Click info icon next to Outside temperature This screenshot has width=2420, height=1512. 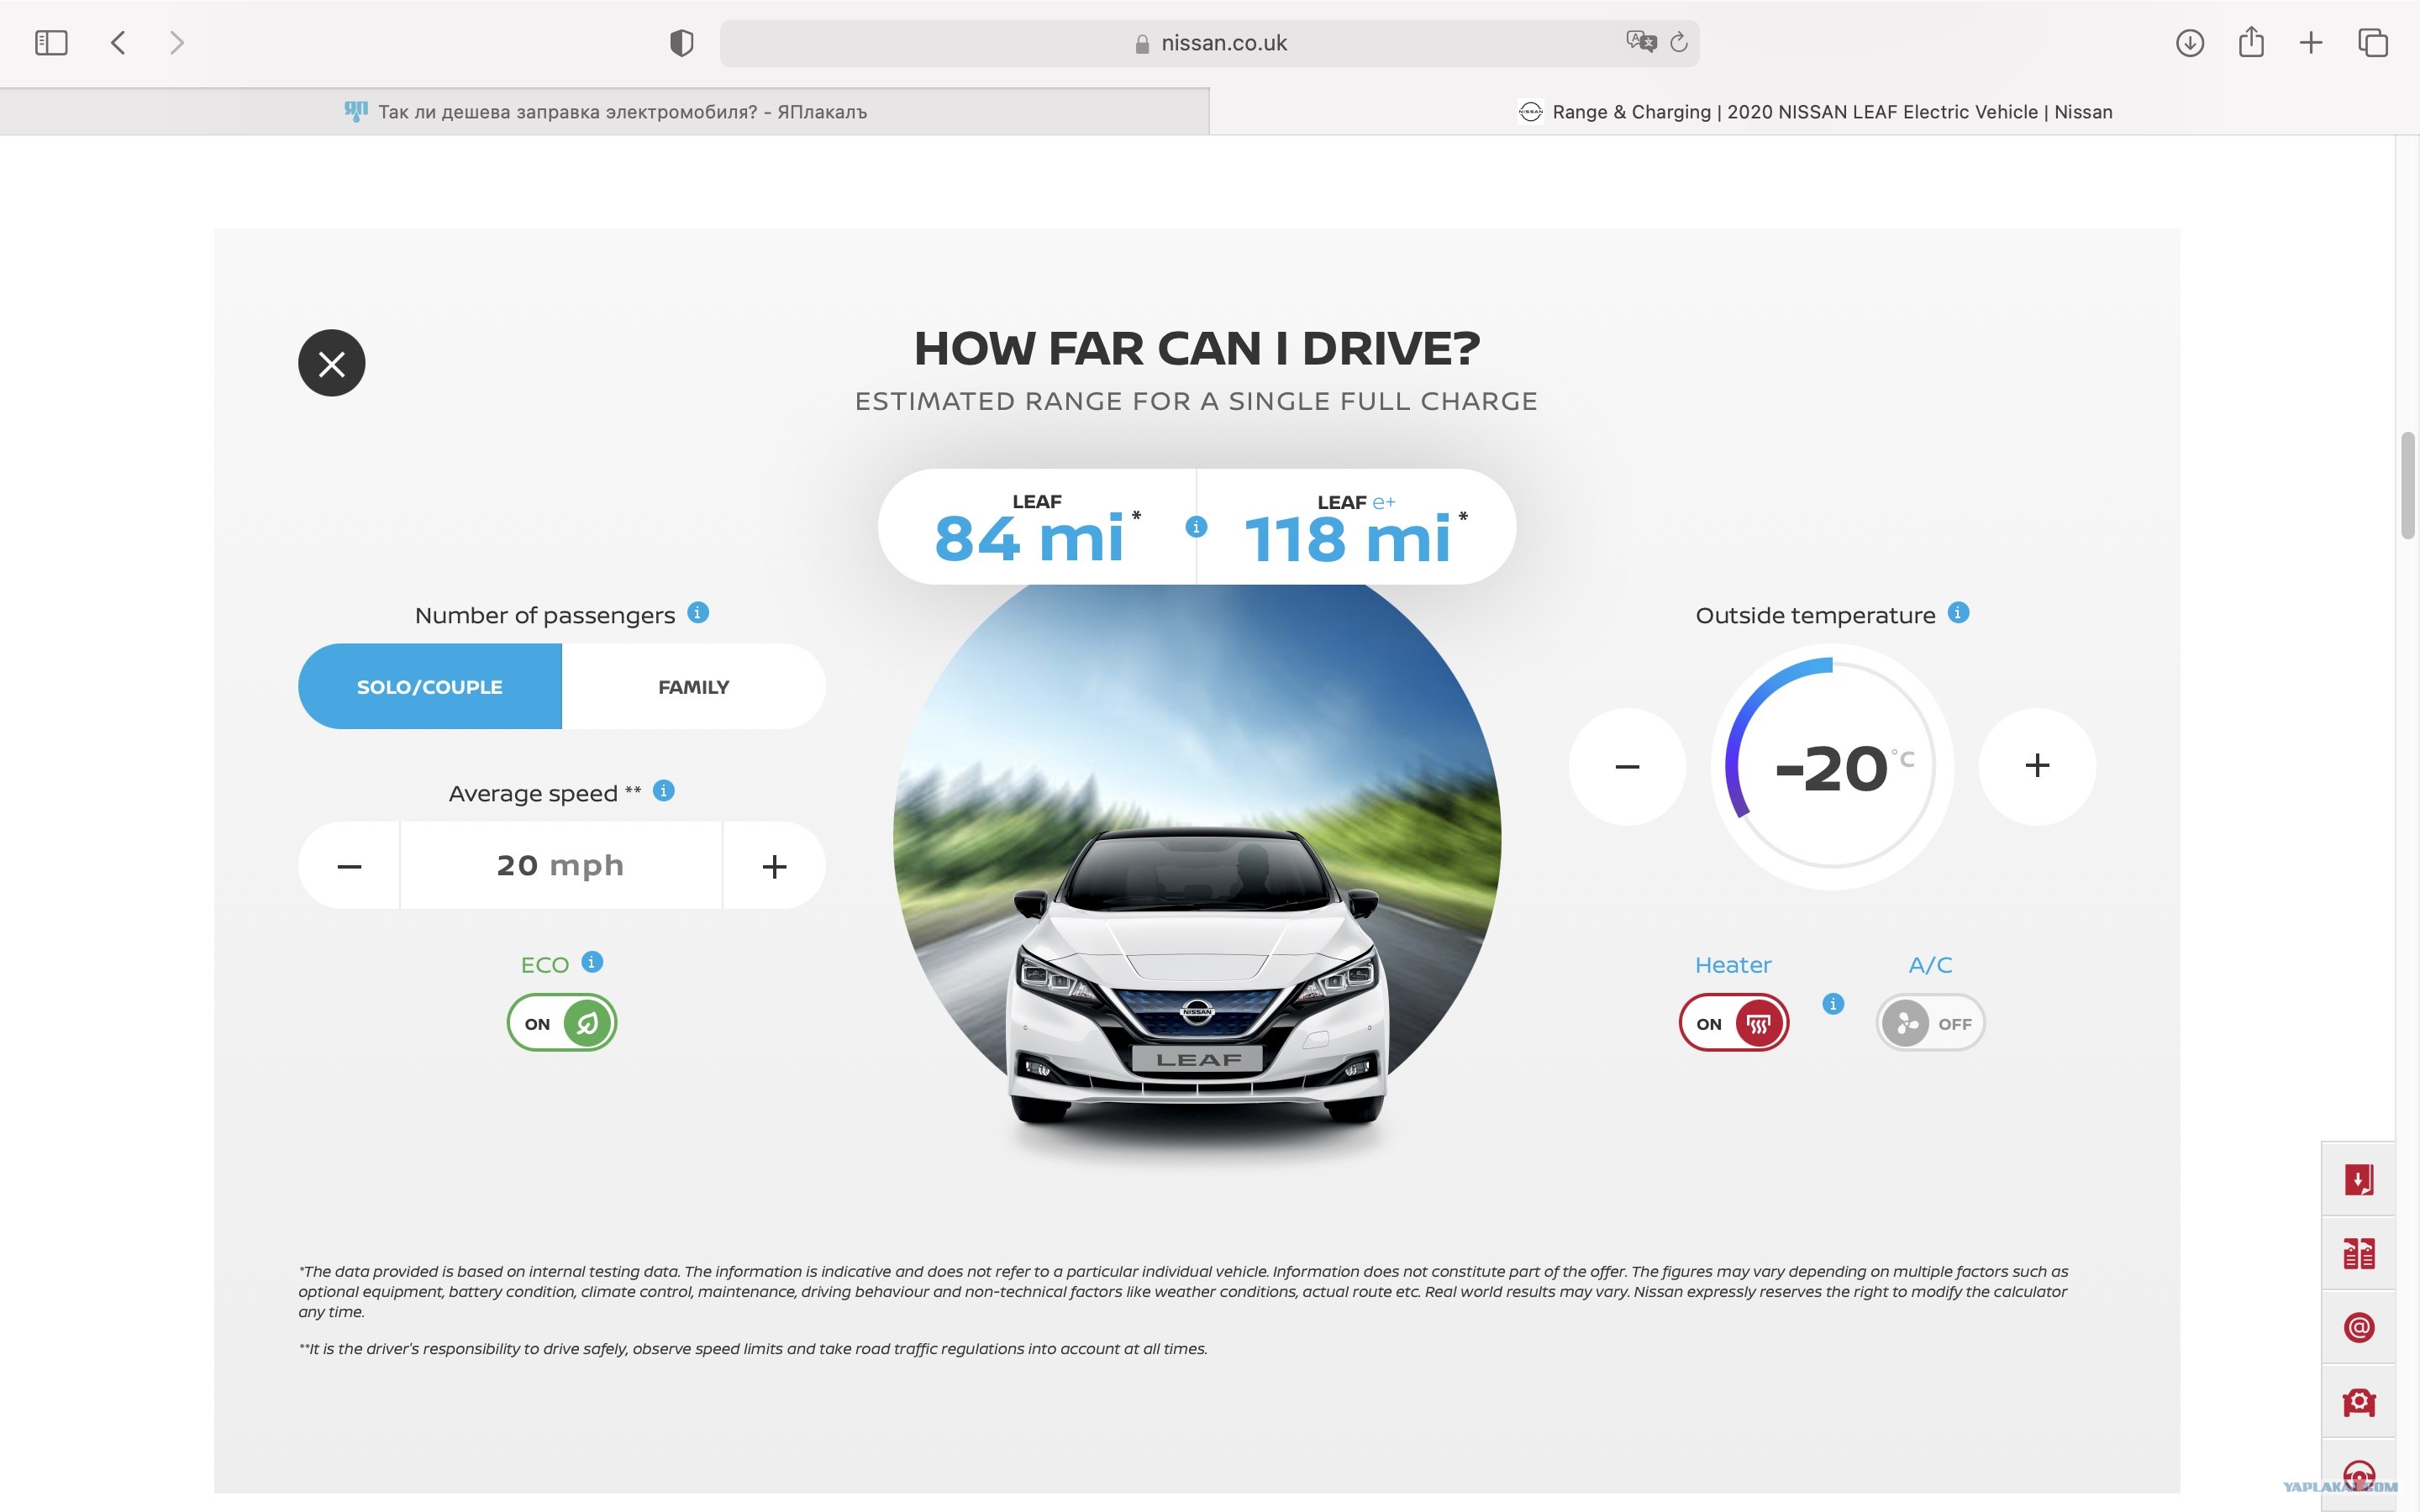pyautogui.click(x=1958, y=613)
